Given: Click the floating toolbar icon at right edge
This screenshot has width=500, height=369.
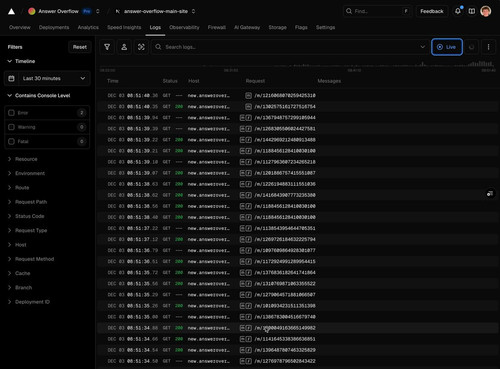Looking at the screenshot, I should click(x=490, y=194).
